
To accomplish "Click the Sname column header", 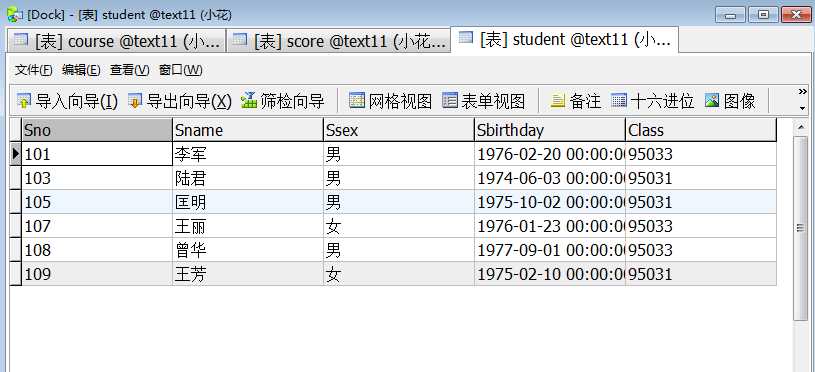I will click(248, 130).
